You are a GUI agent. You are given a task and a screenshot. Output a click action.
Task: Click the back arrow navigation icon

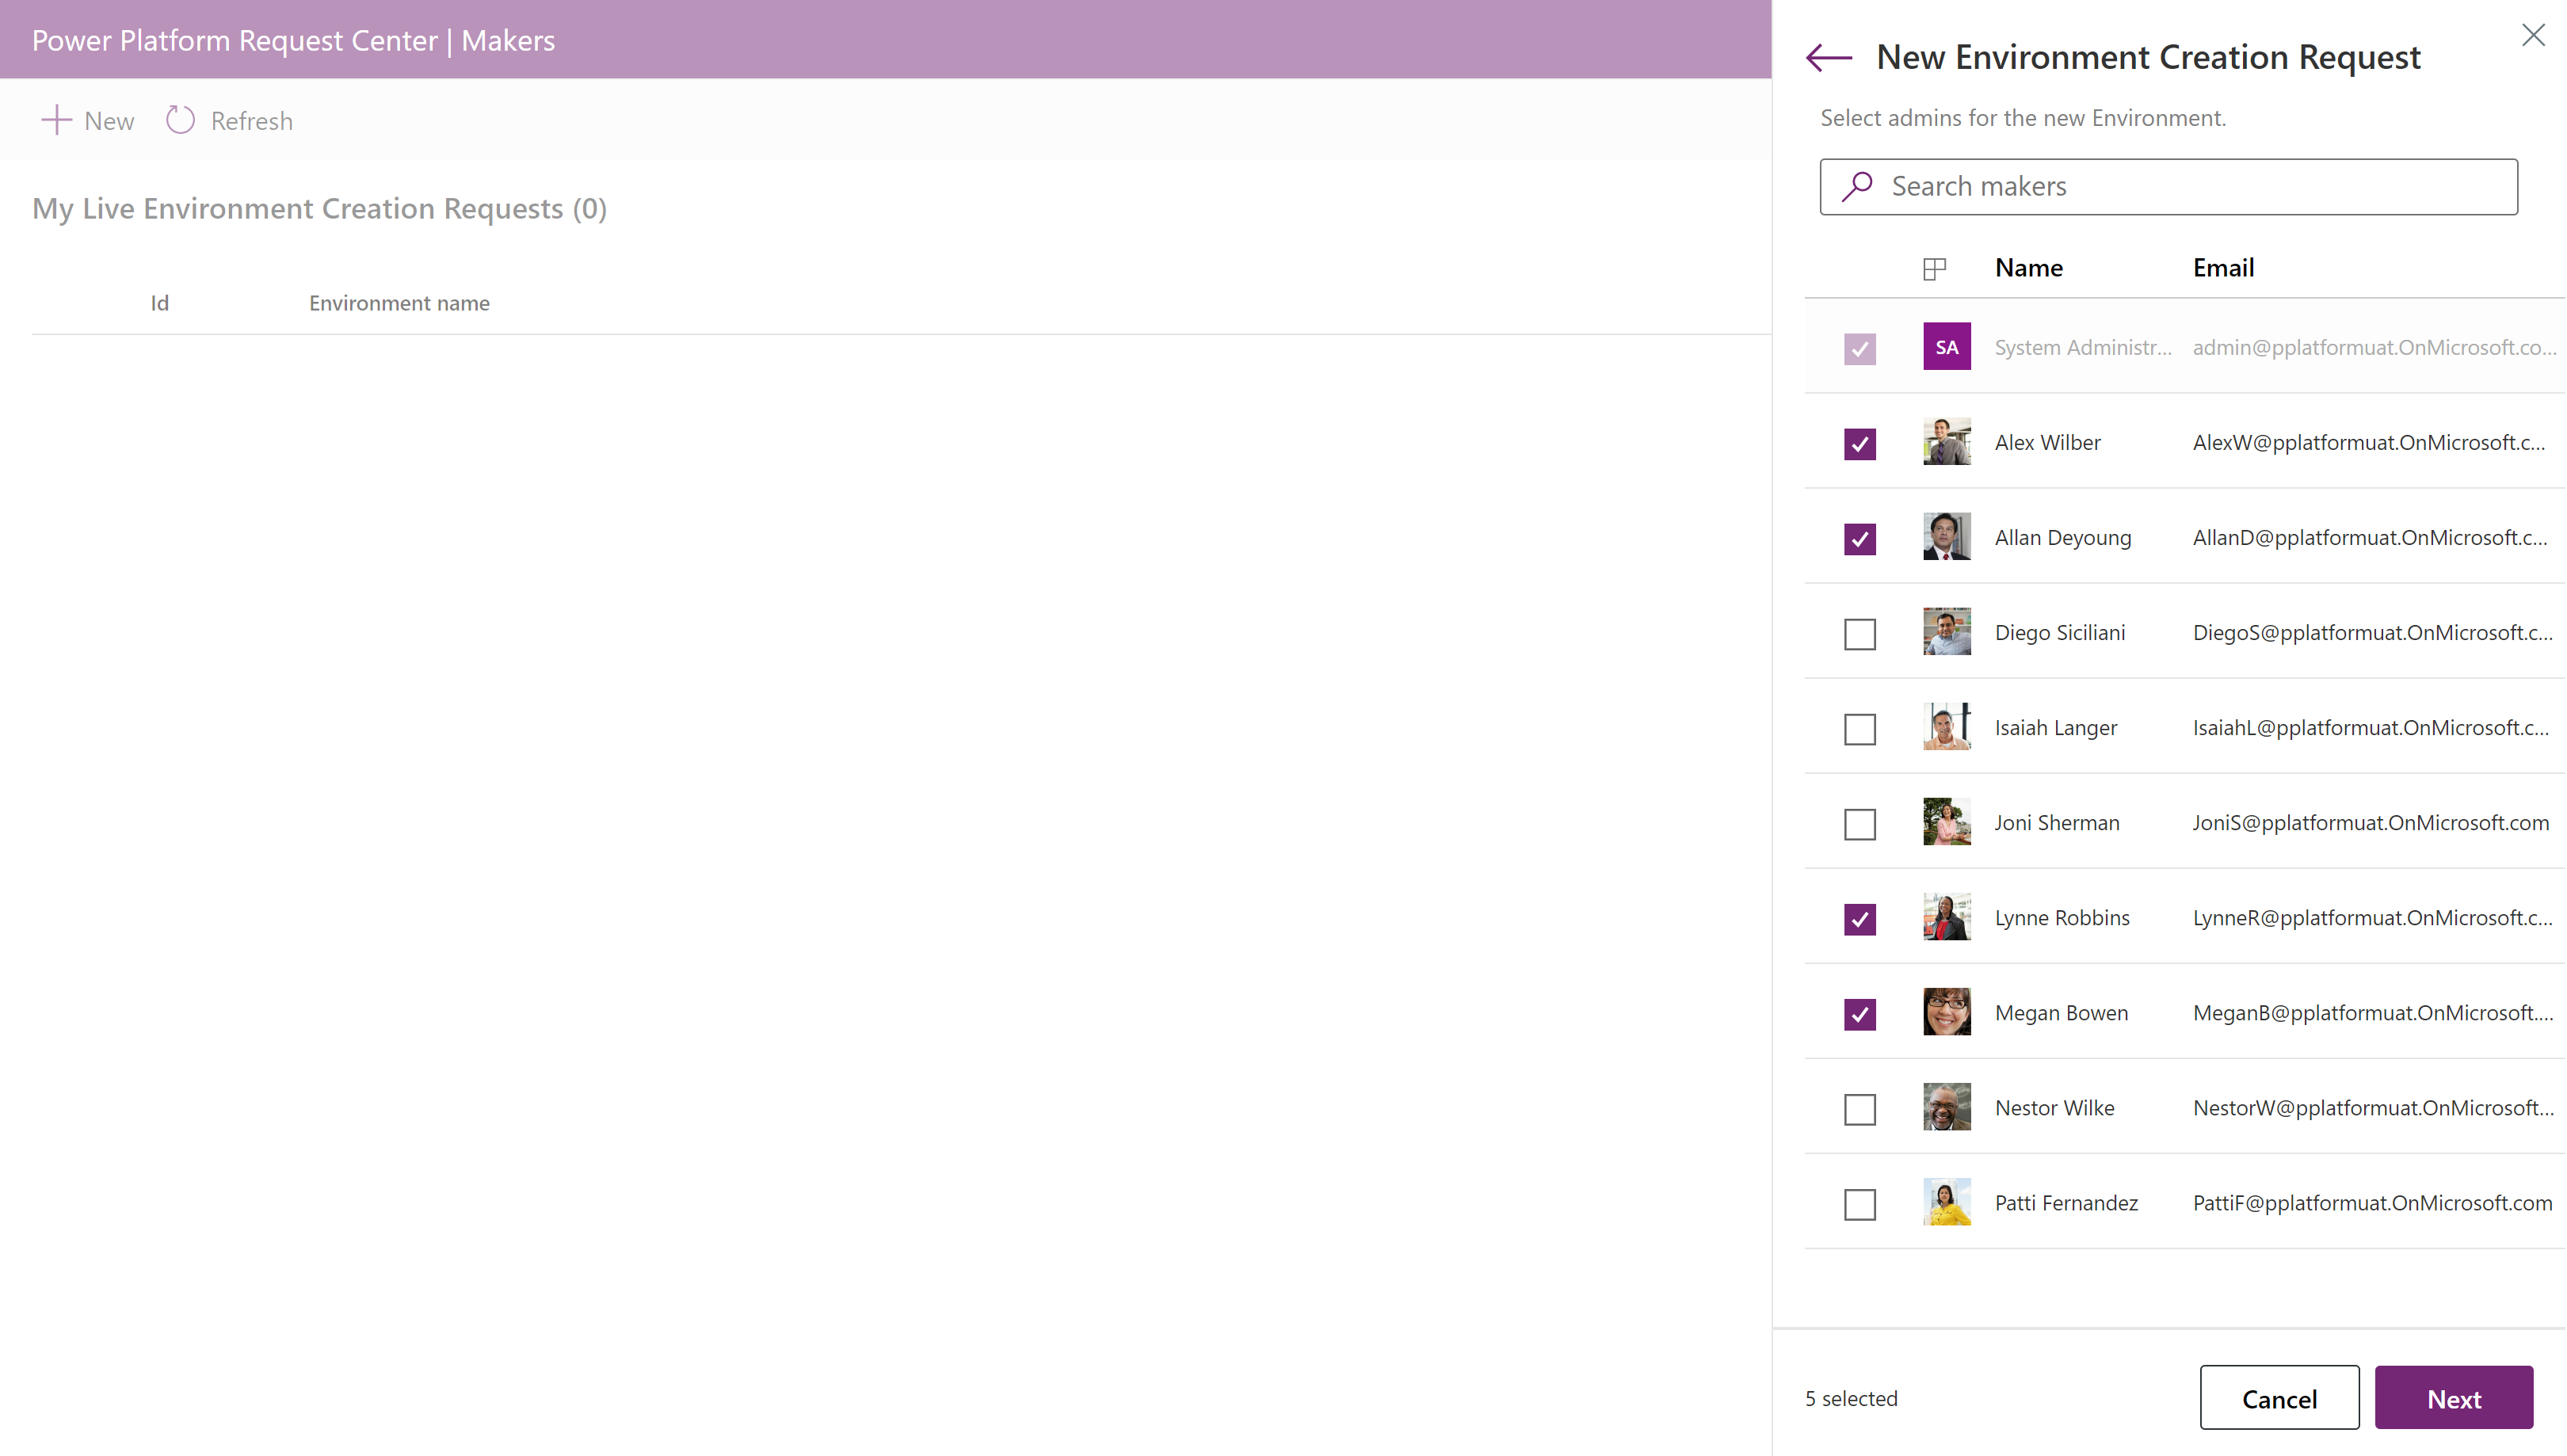(x=1830, y=56)
